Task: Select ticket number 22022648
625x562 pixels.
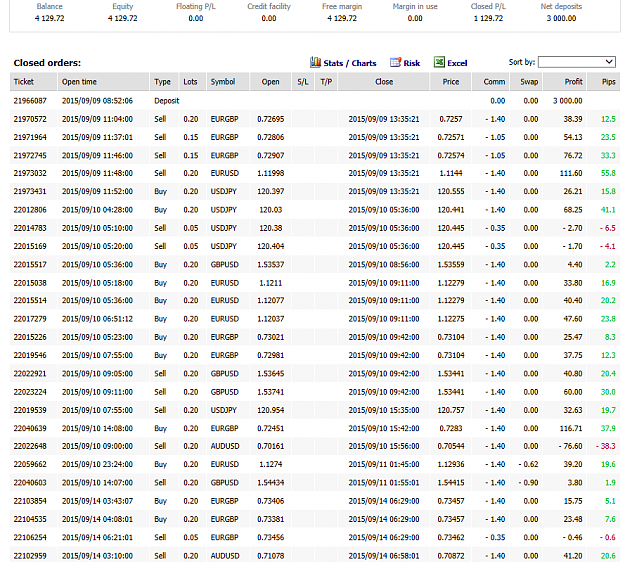Action: pos(30,446)
